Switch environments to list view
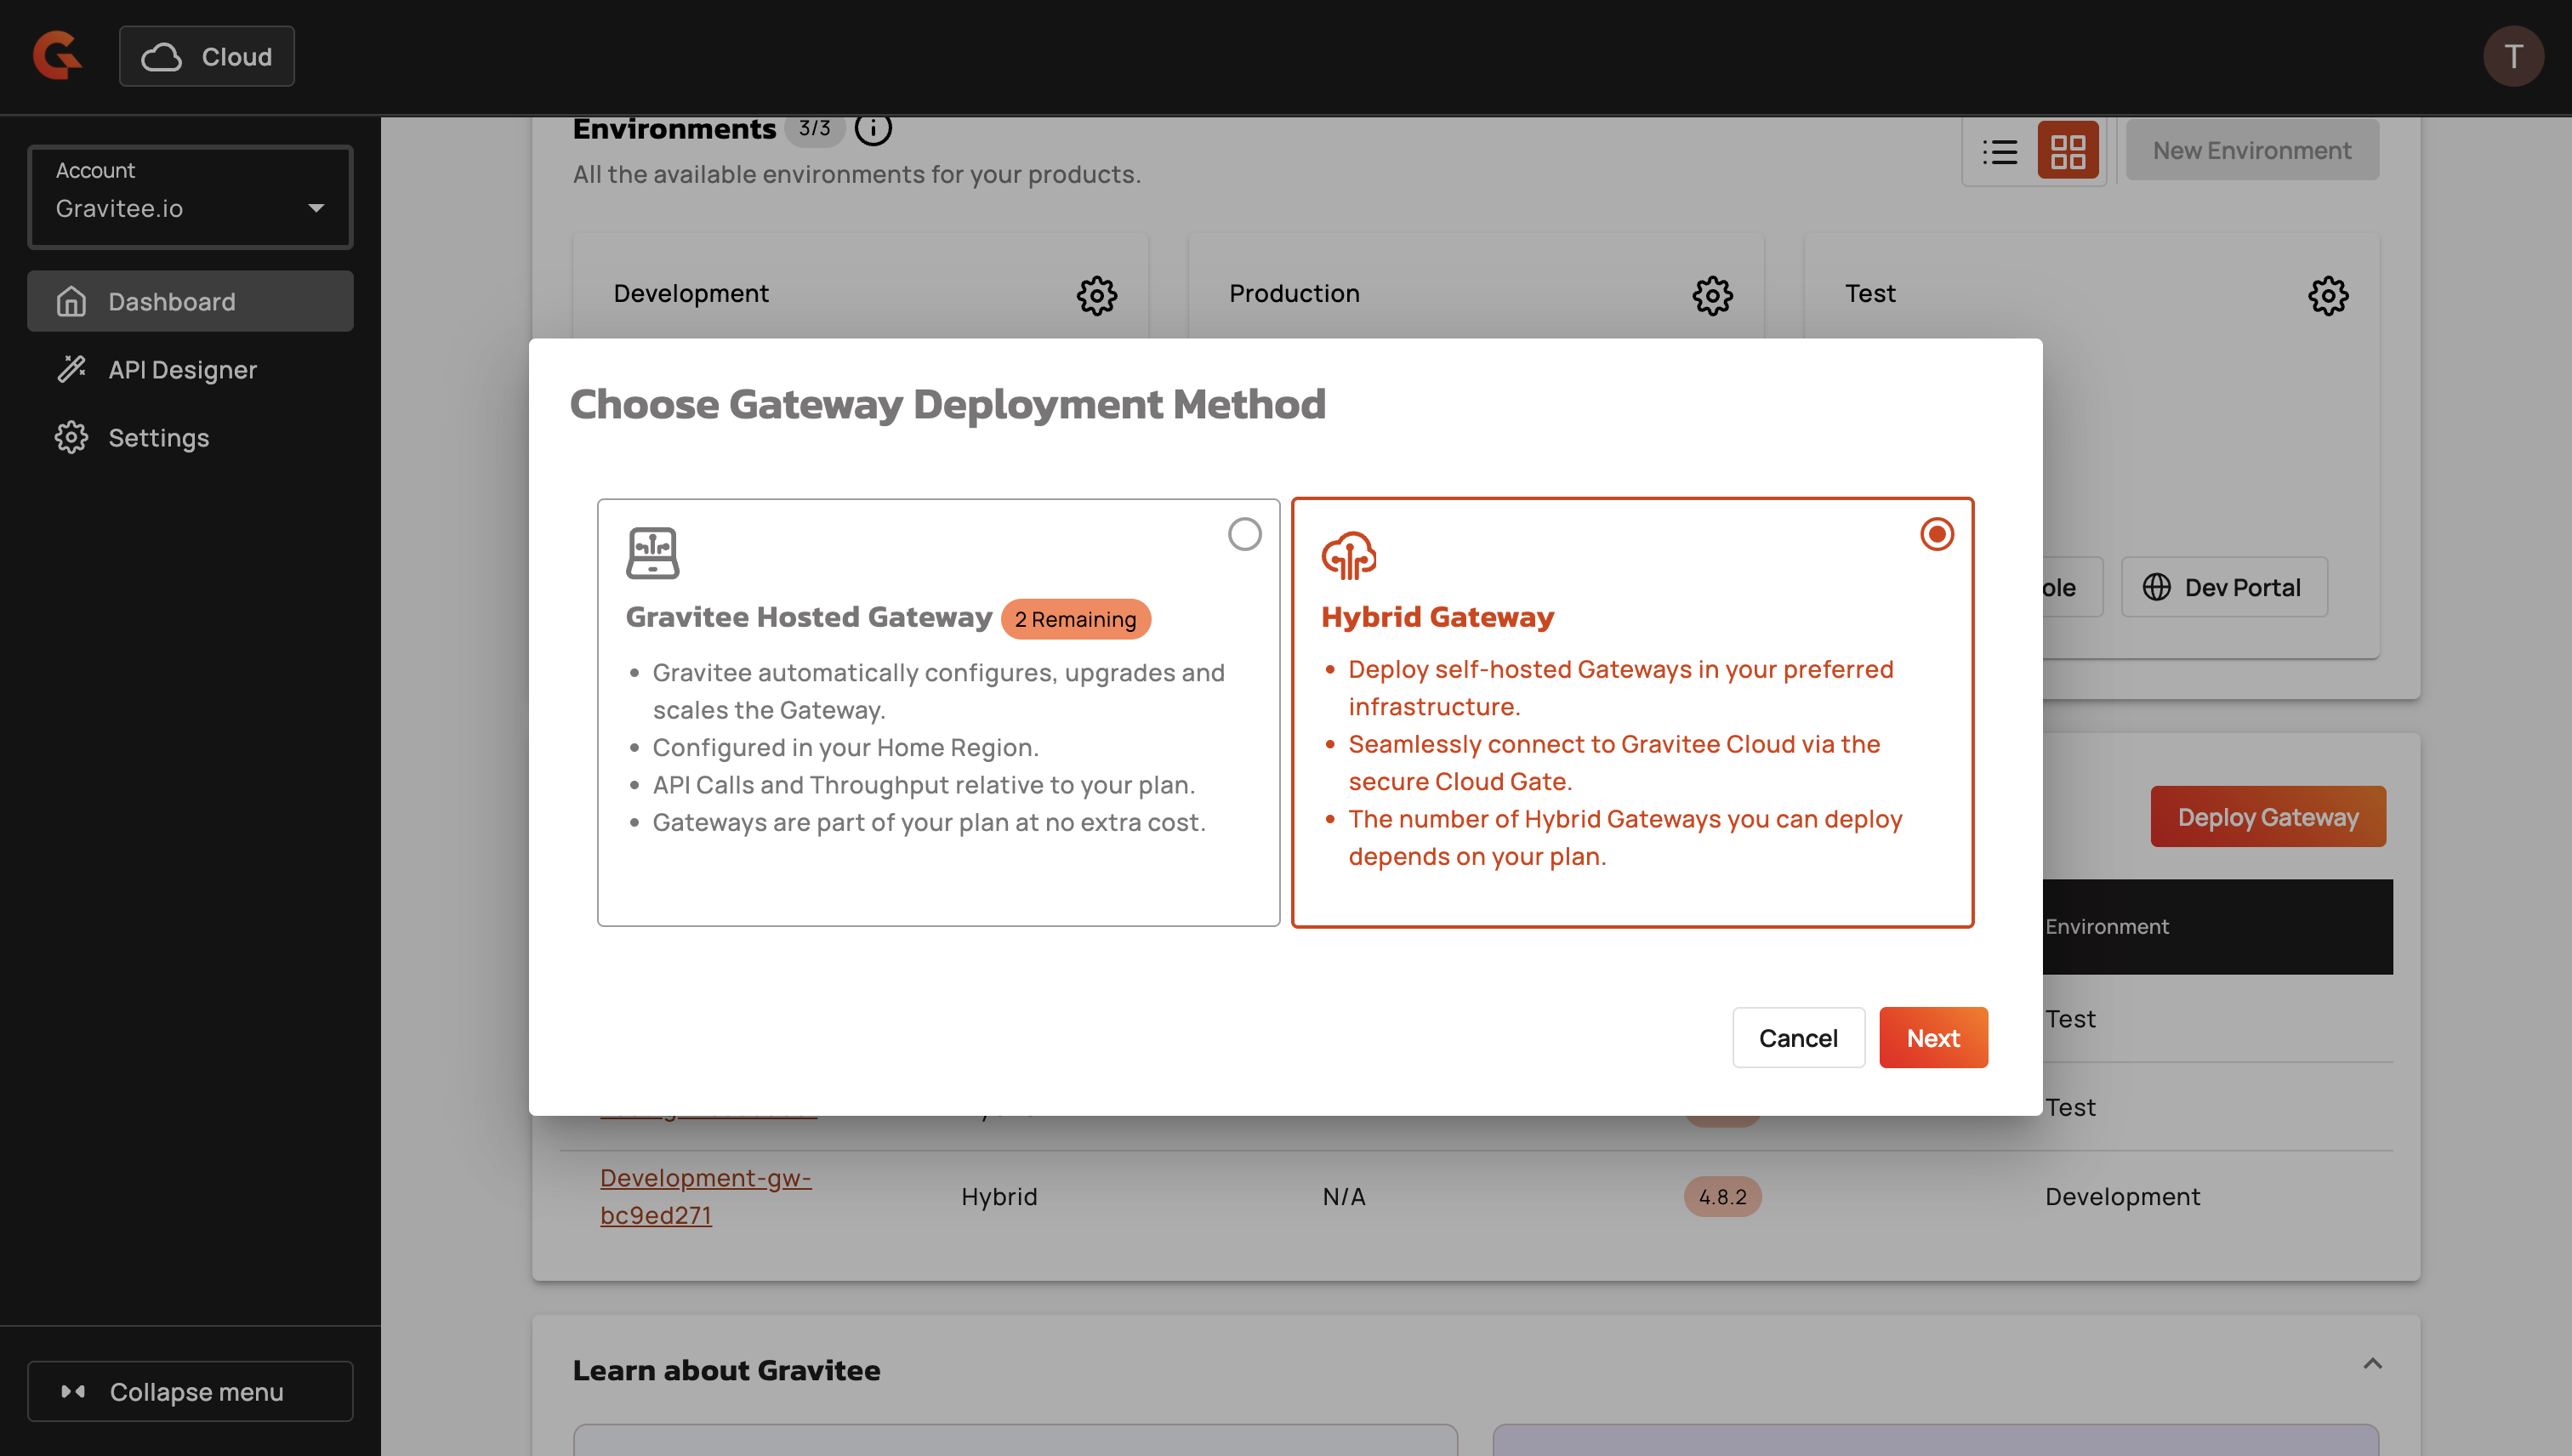Viewport: 2572px width, 1456px height. (x=2000, y=151)
